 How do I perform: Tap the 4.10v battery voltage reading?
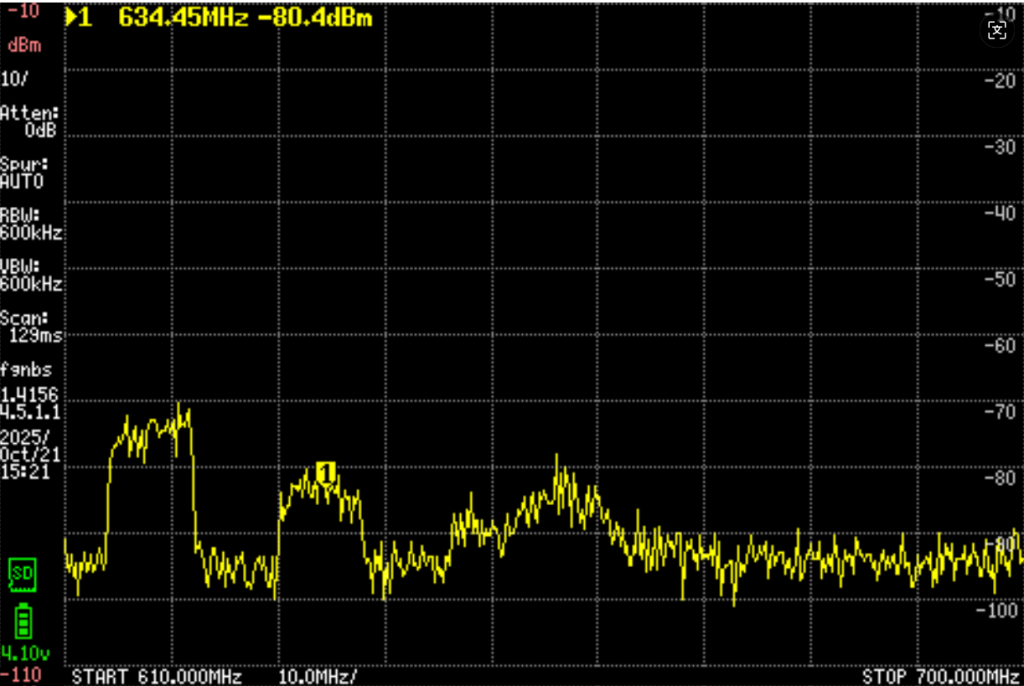22,654
